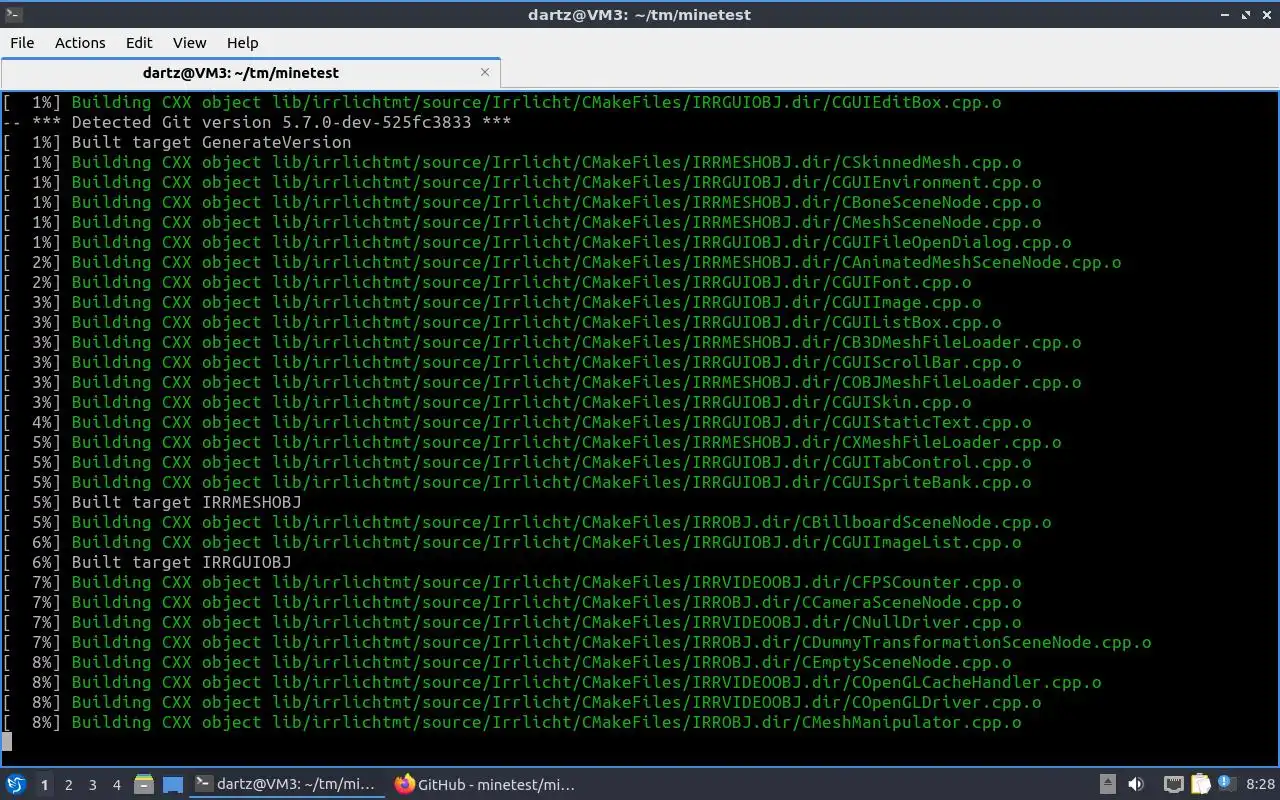1280x800 pixels.
Task: Click the terminal cursor block at bottom
Action: click(7, 741)
